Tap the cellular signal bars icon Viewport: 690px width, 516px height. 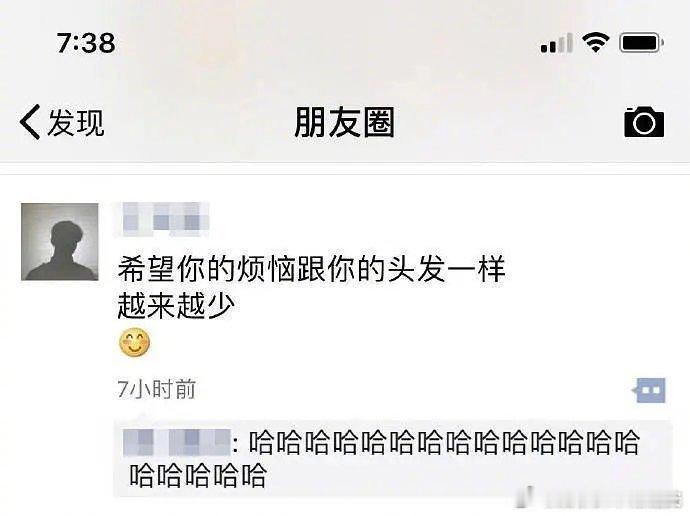tap(557, 43)
